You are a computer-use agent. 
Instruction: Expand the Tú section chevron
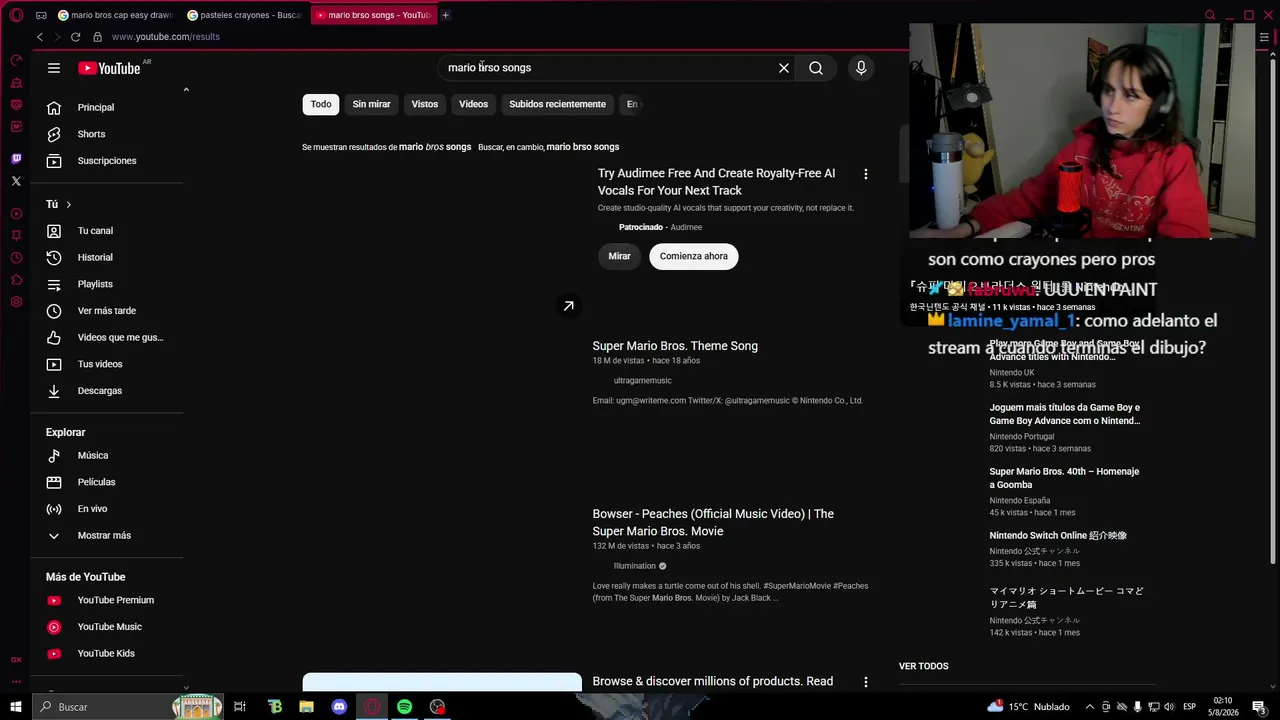68,205
